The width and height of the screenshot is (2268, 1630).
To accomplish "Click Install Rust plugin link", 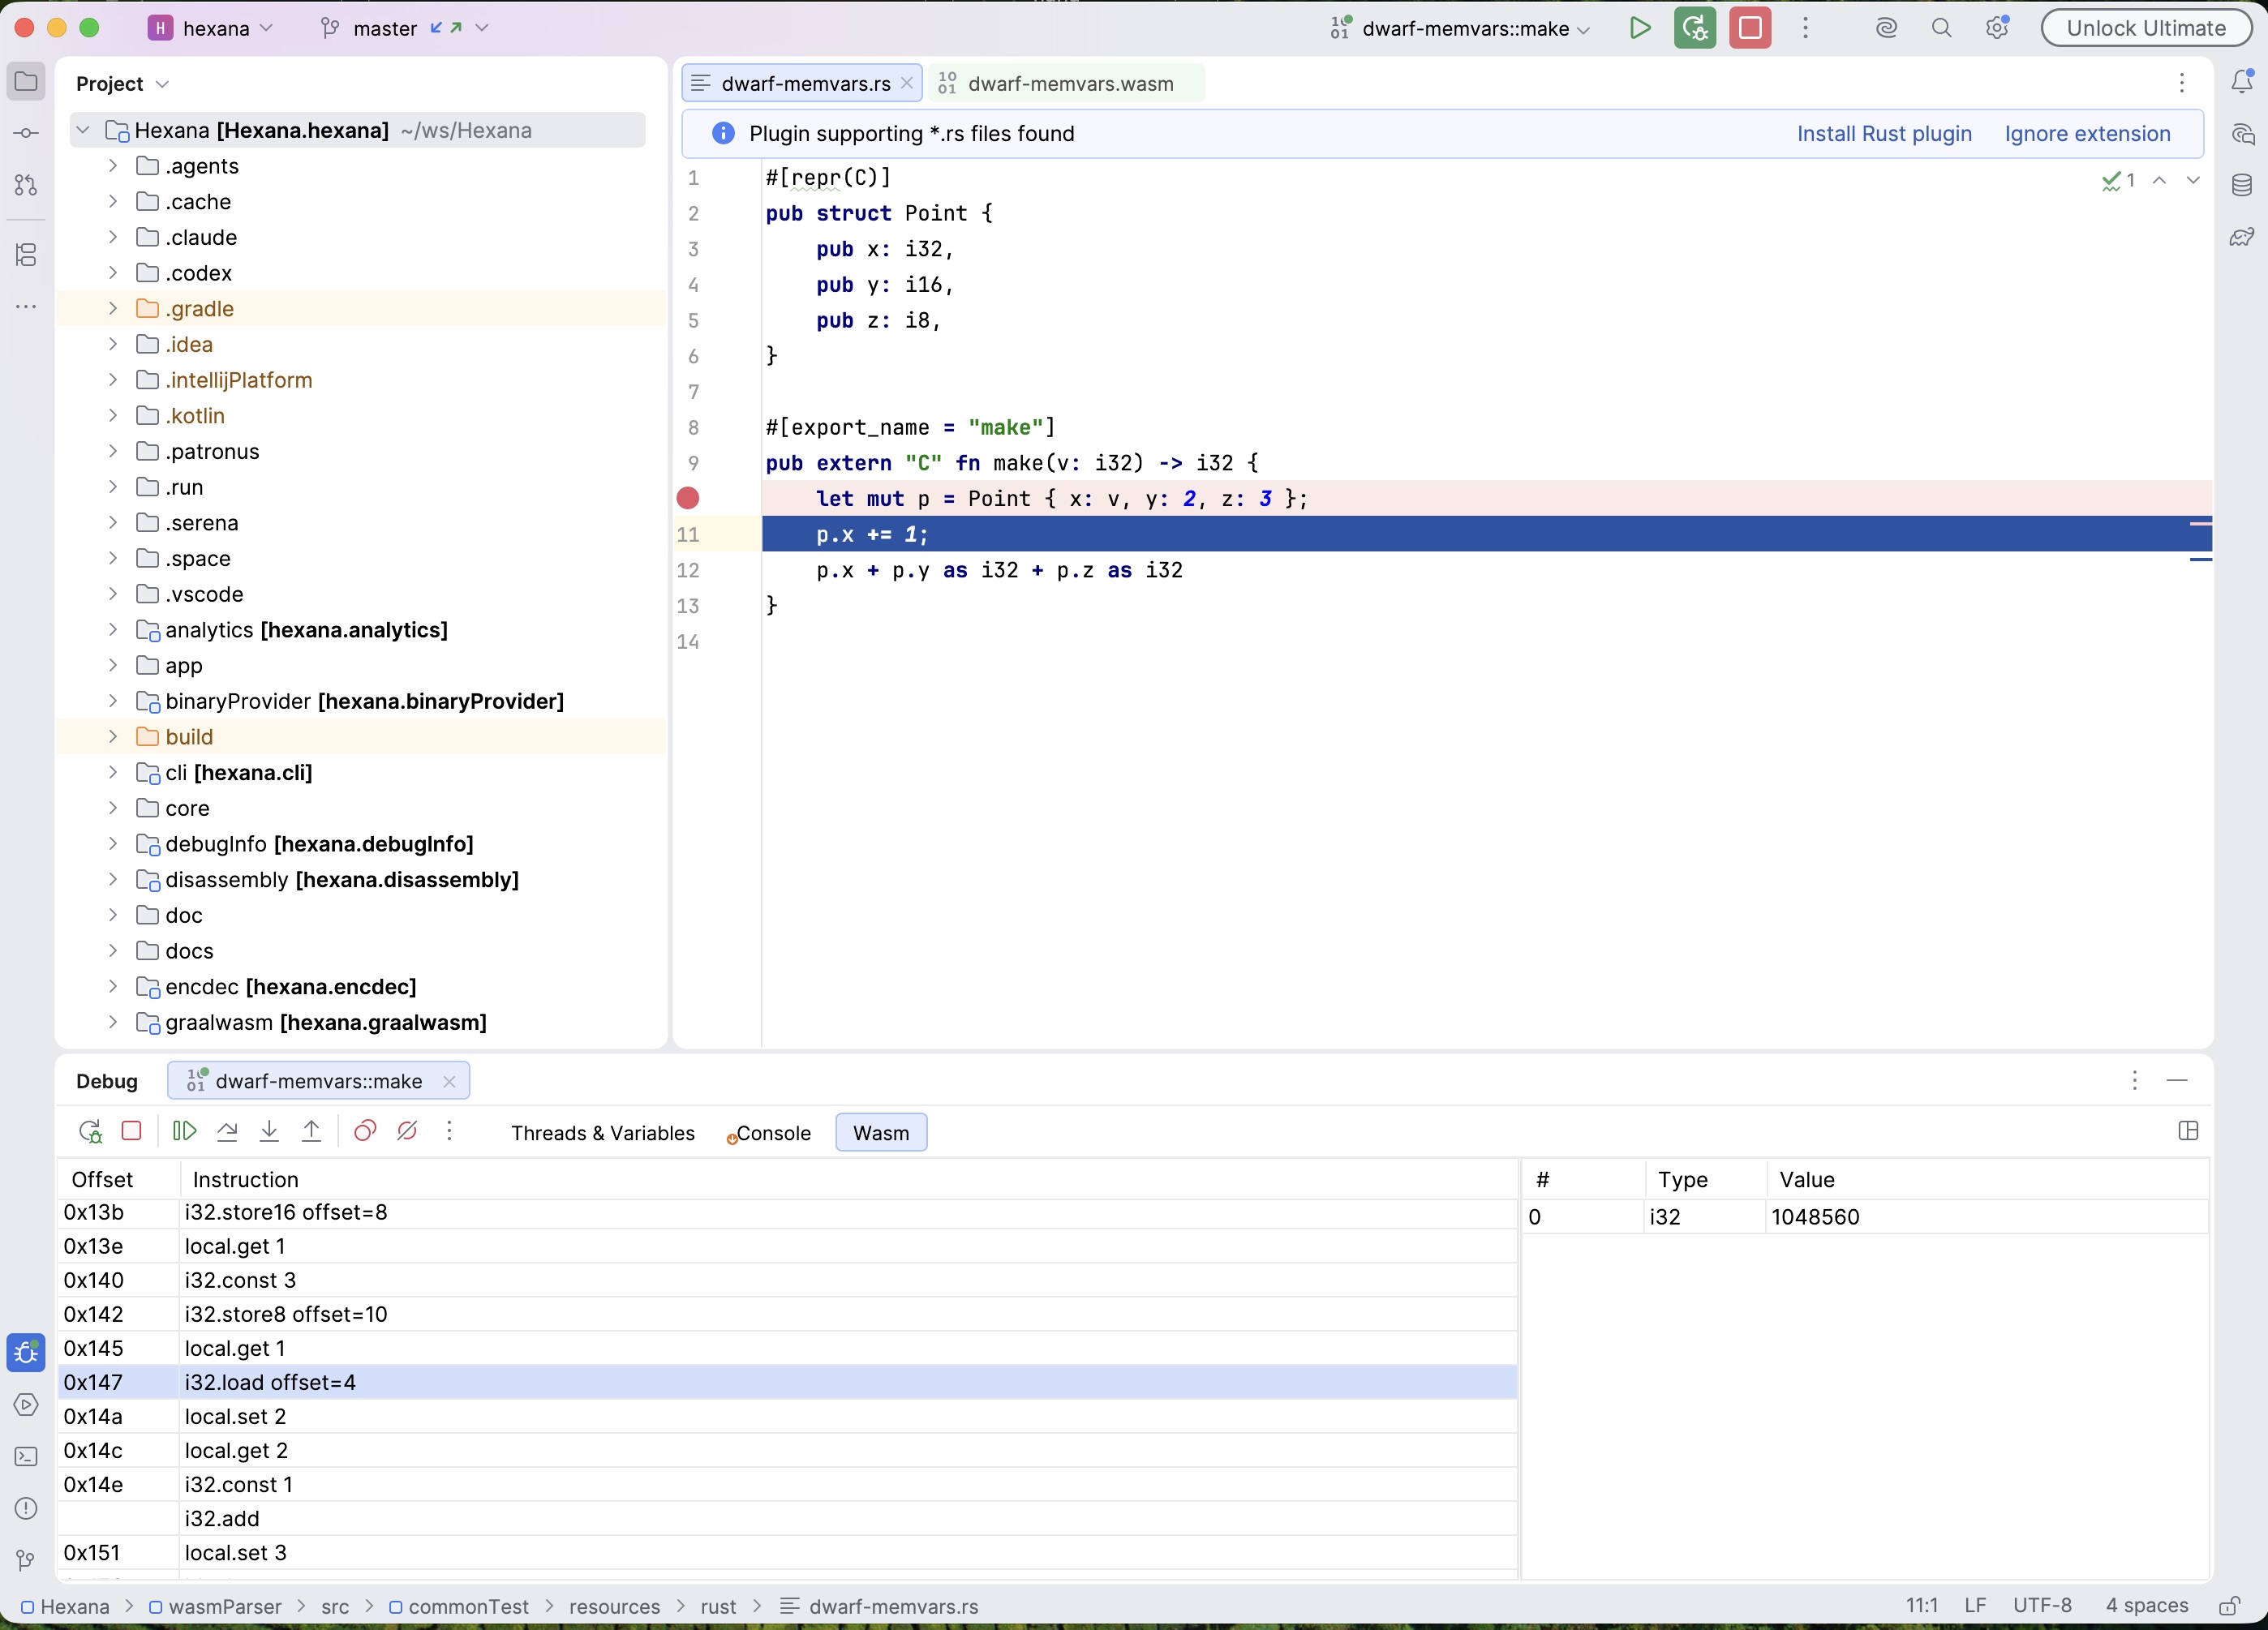I will pyautogui.click(x=1884, y=134).
